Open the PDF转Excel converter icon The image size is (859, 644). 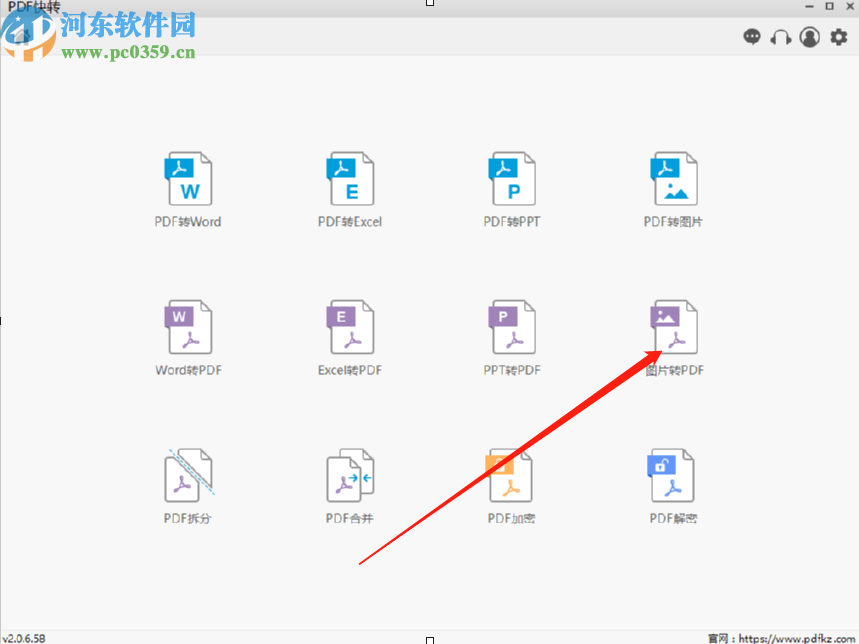point(350,179)
